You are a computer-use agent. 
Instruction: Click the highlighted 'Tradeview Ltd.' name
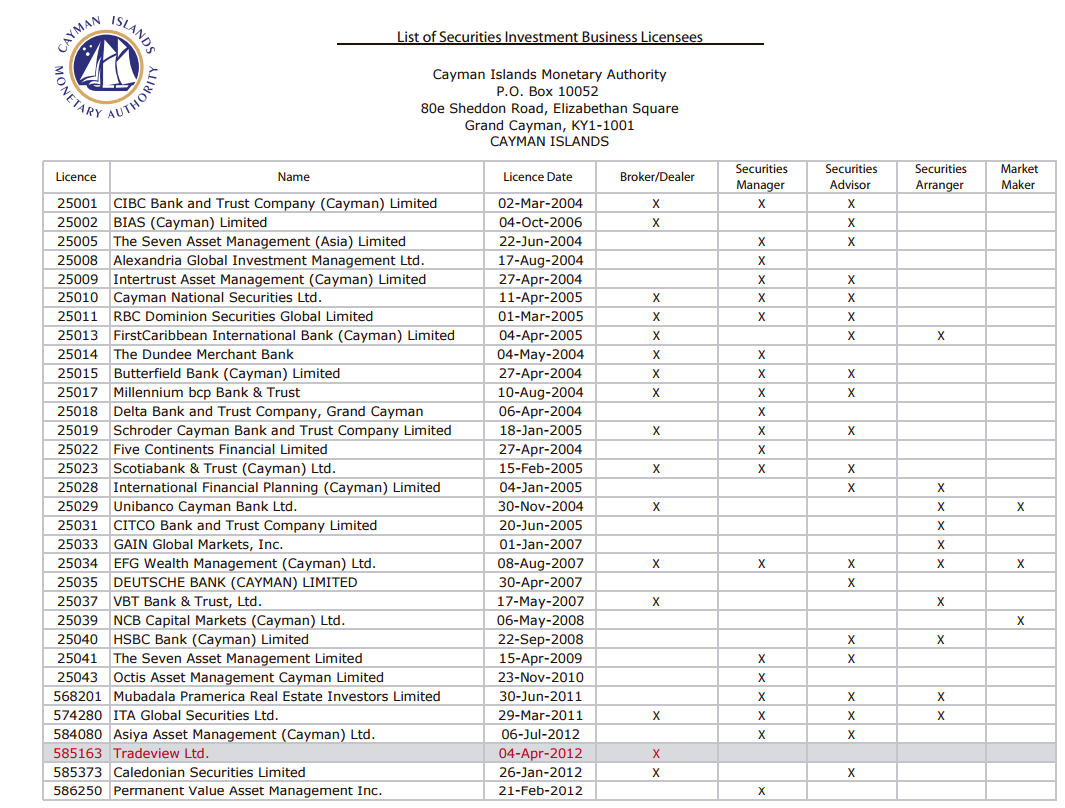pyautogui.click(x=161, y=754)
